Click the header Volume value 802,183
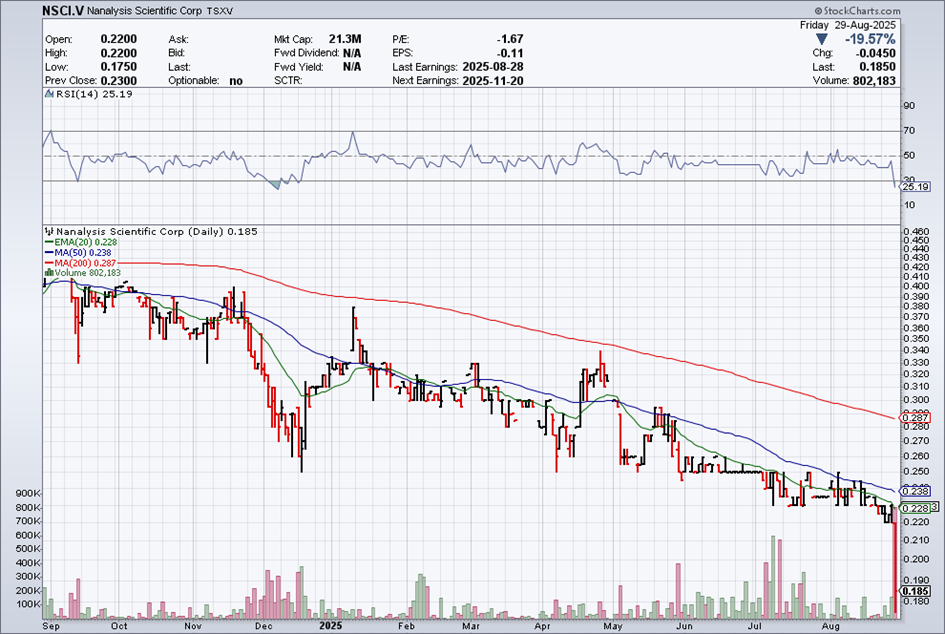Screen dimensions: 945x634 pos(874,81)
